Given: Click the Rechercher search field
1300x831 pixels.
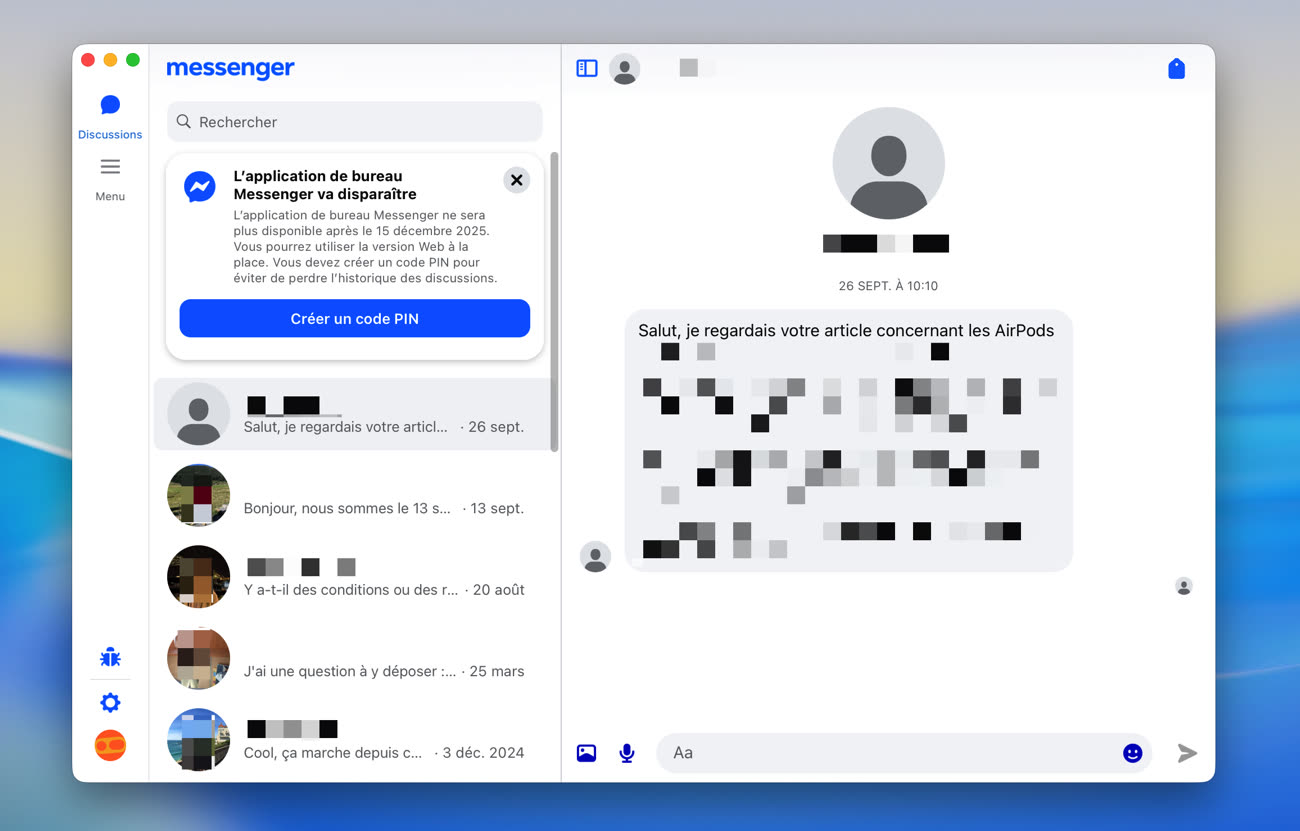Looking at the screenshot, I should point(355,122).
